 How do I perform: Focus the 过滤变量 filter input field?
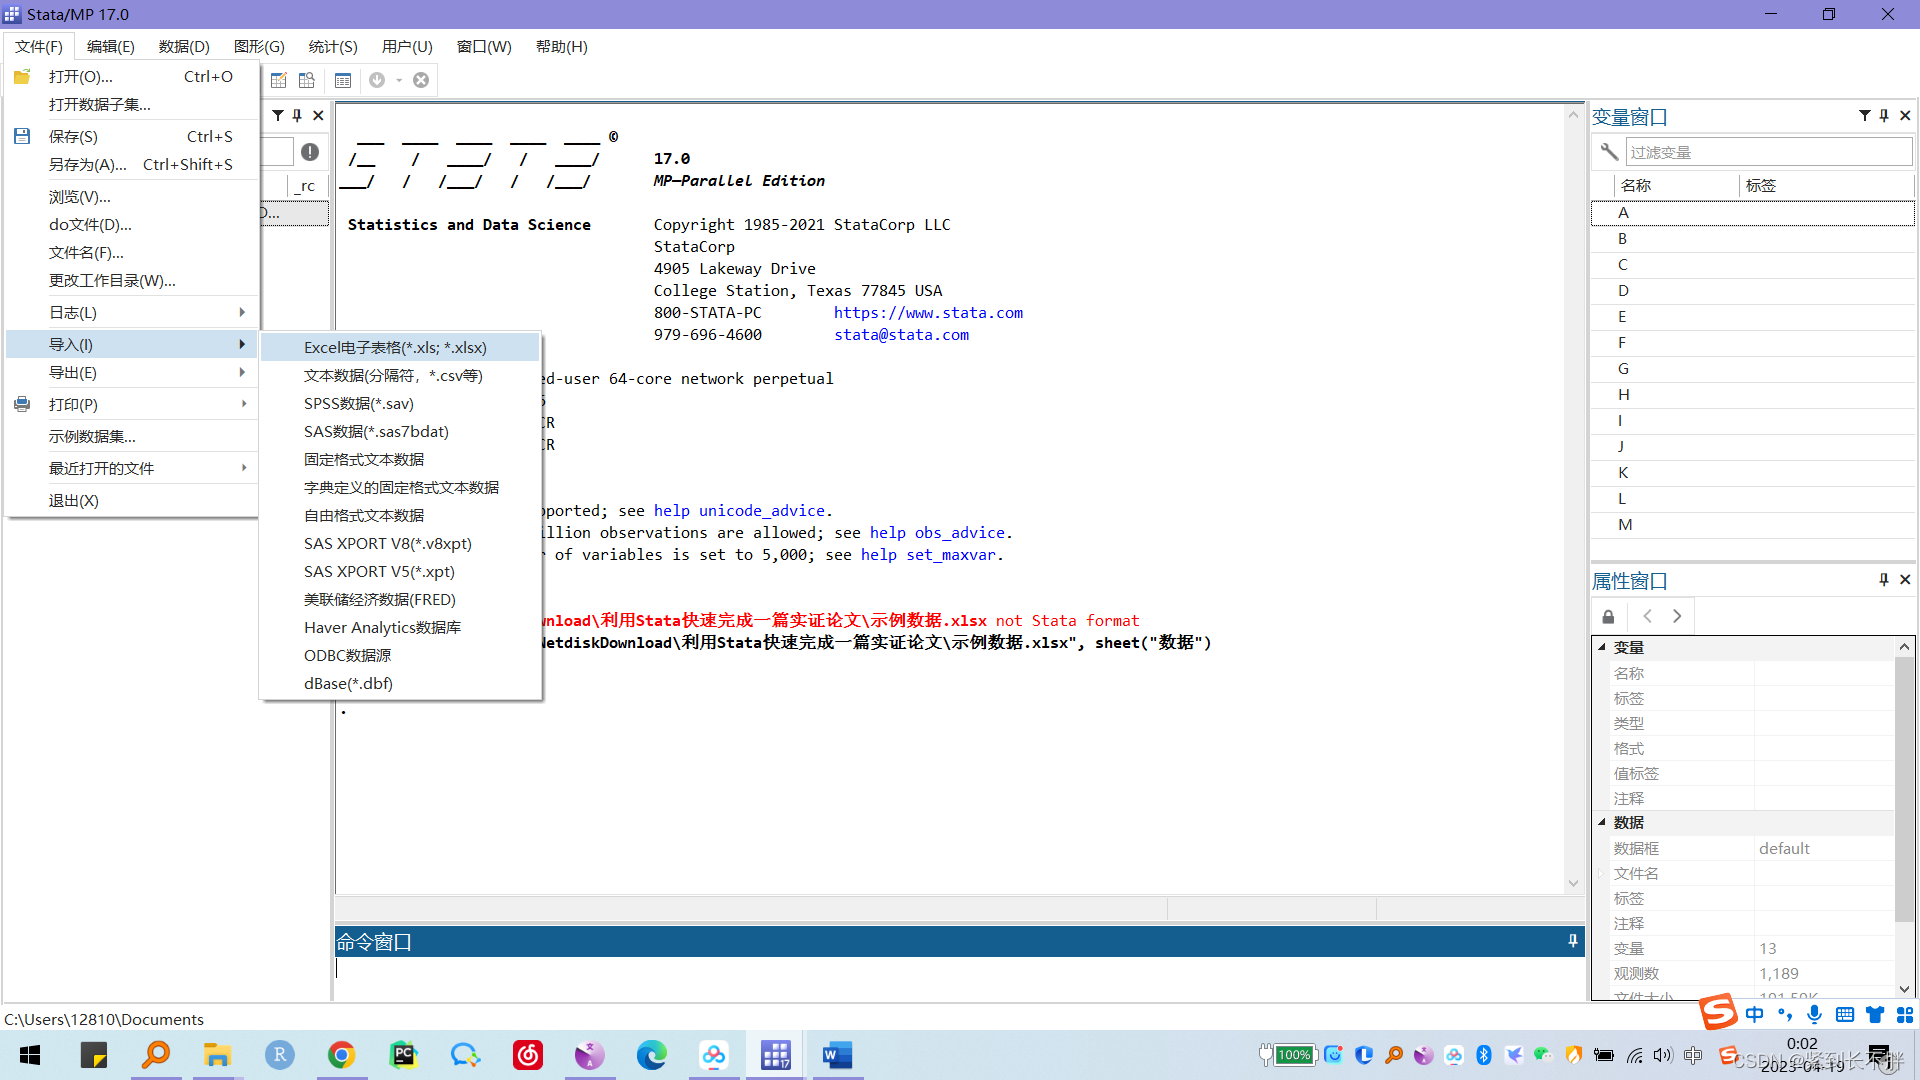point(1769,152)
